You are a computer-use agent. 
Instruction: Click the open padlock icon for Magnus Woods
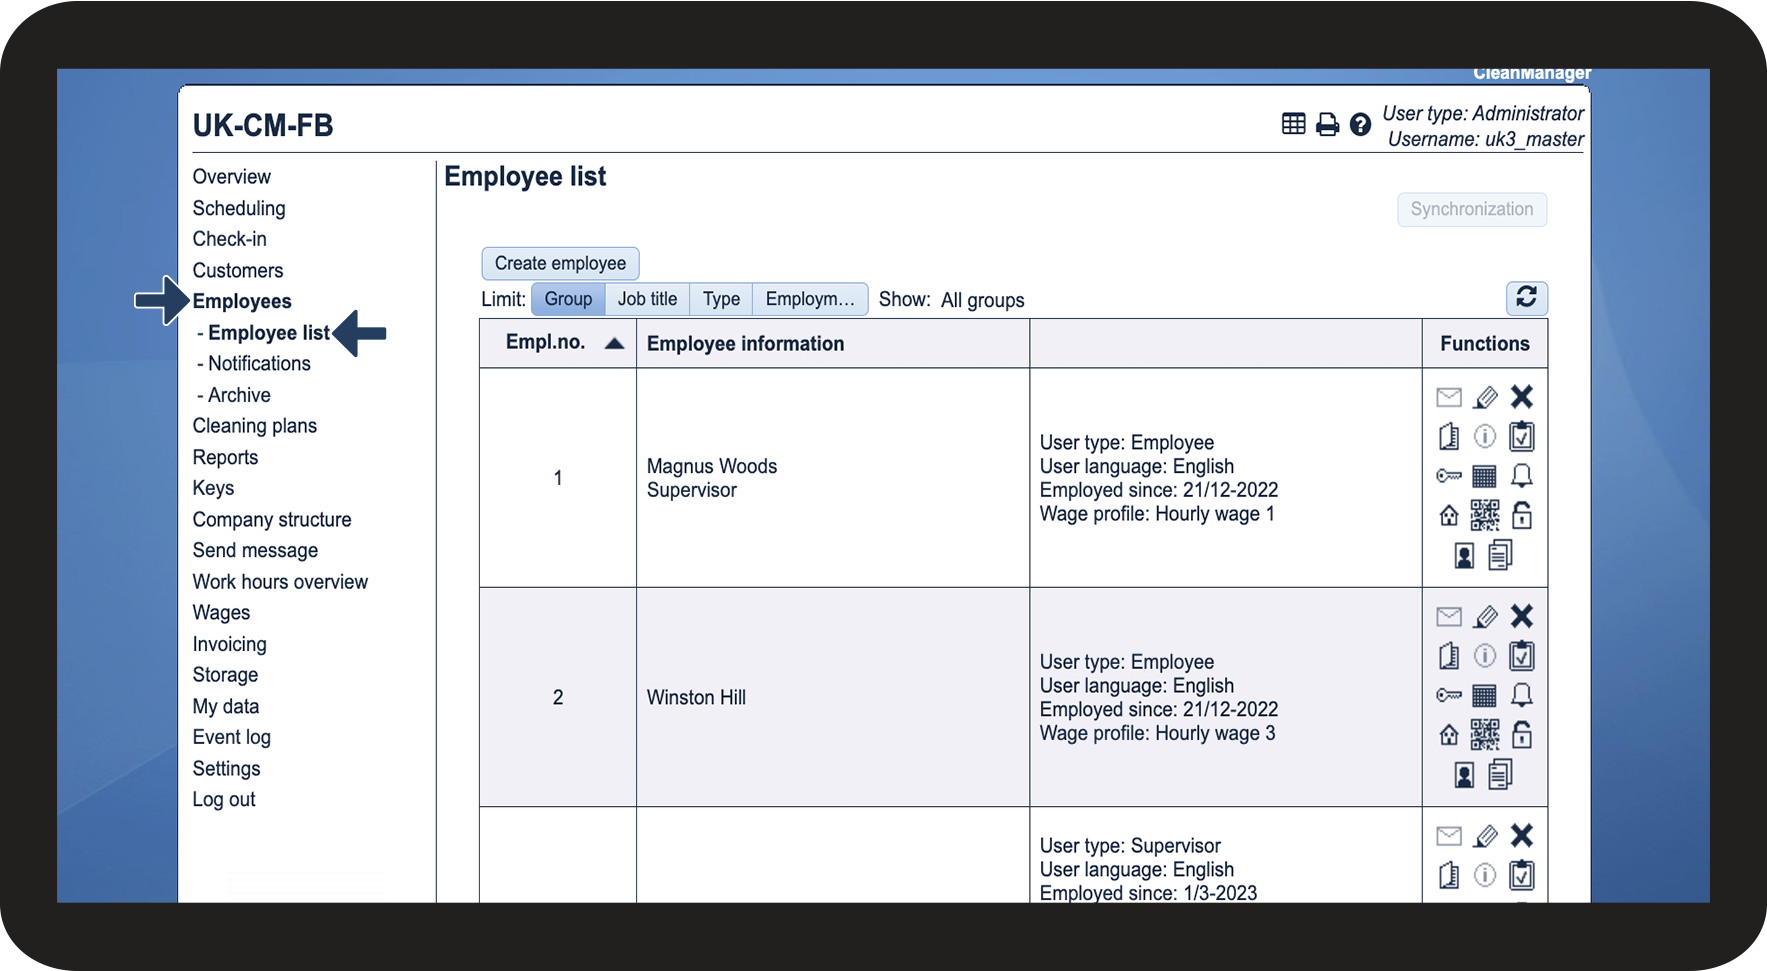1521,516
